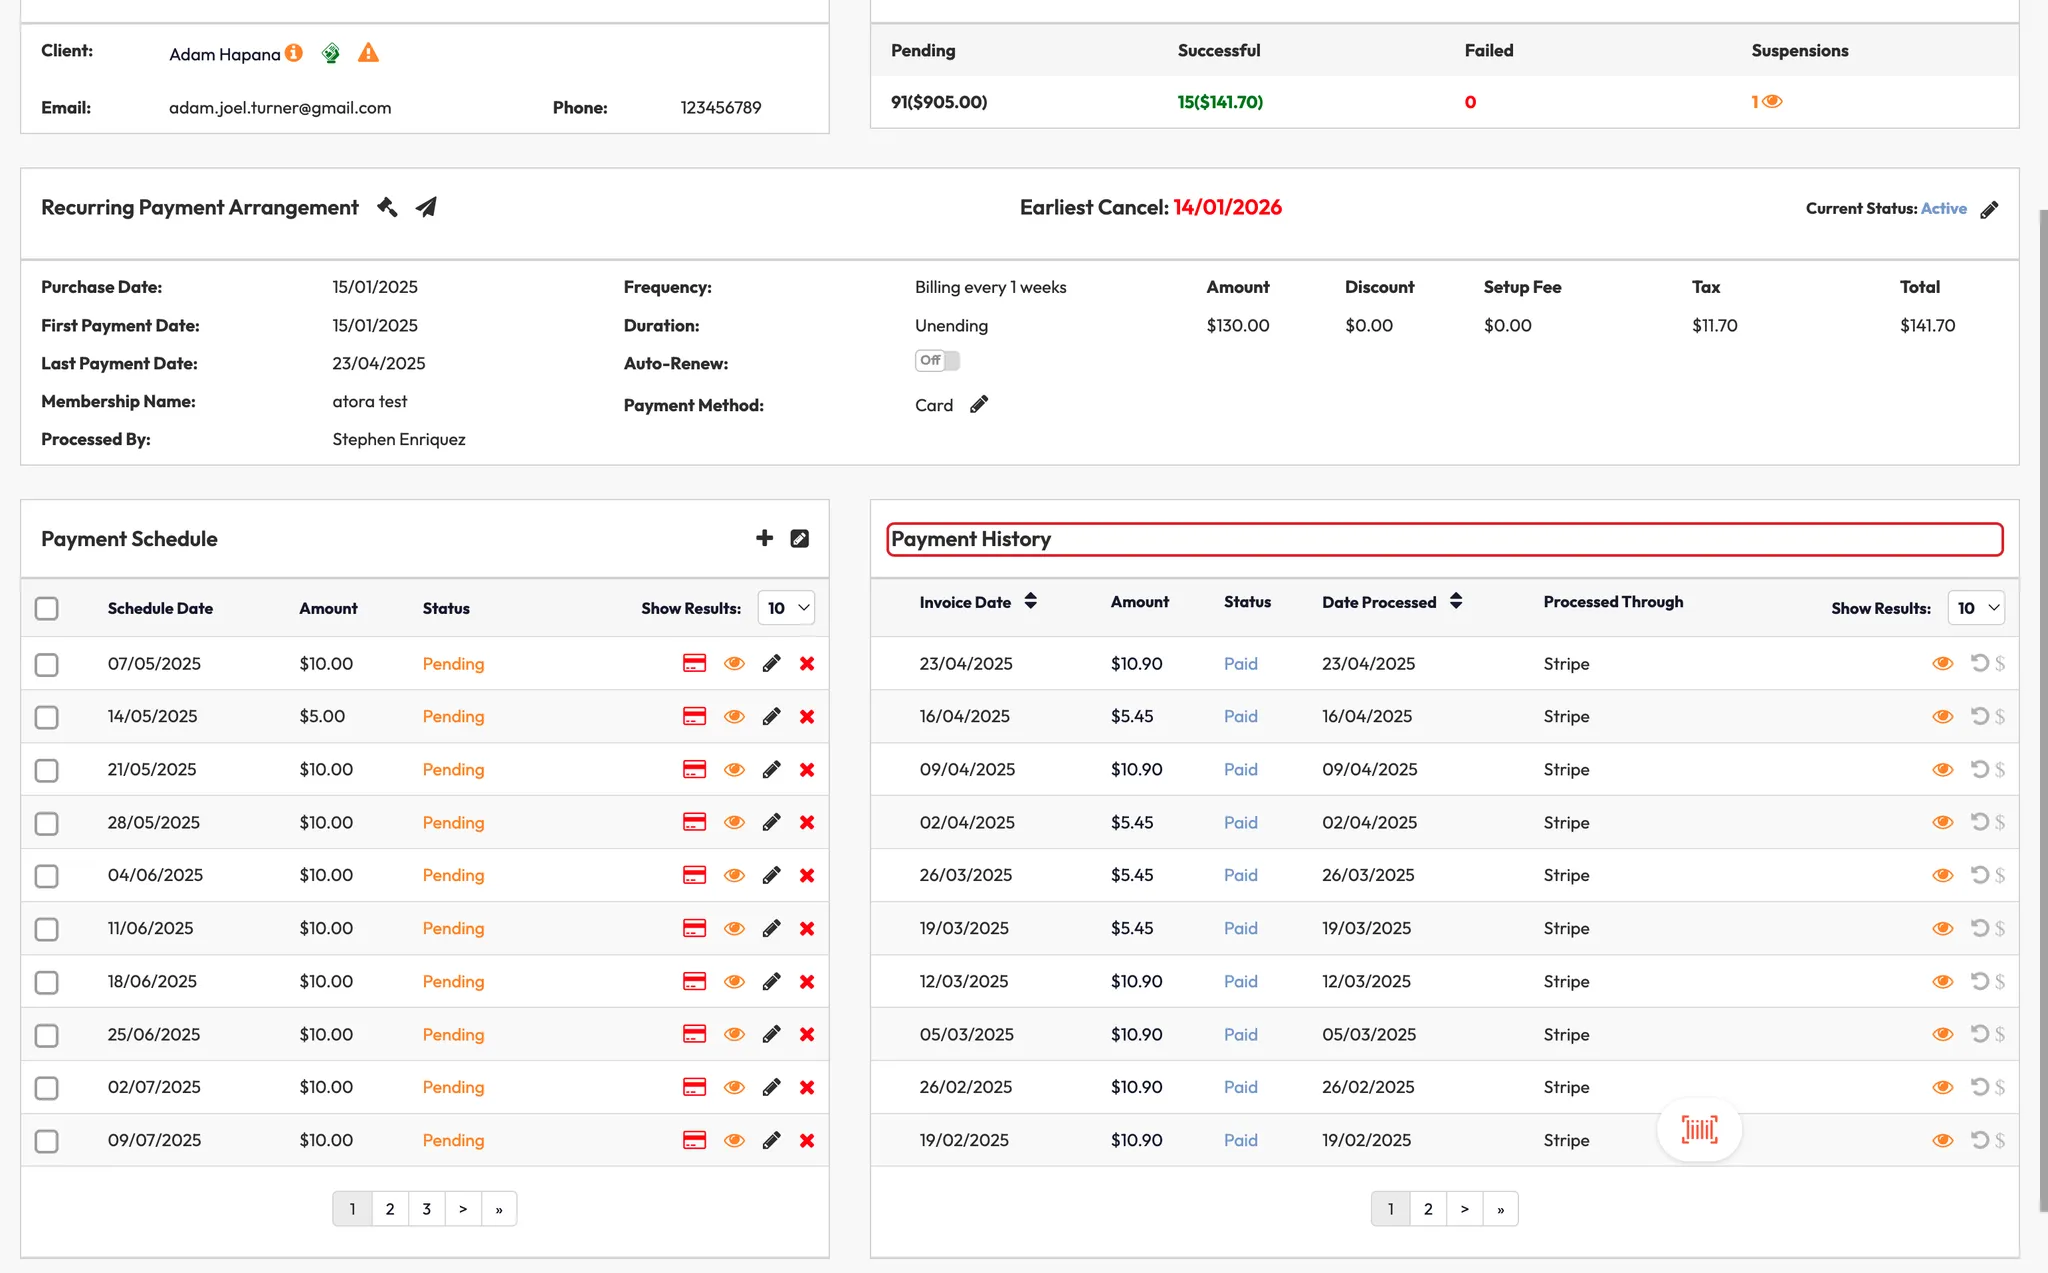Click the plus icon in Payment Schedule
Image resolution: width=2048 pixels, height=1273 pixels.
click(764, 538)
